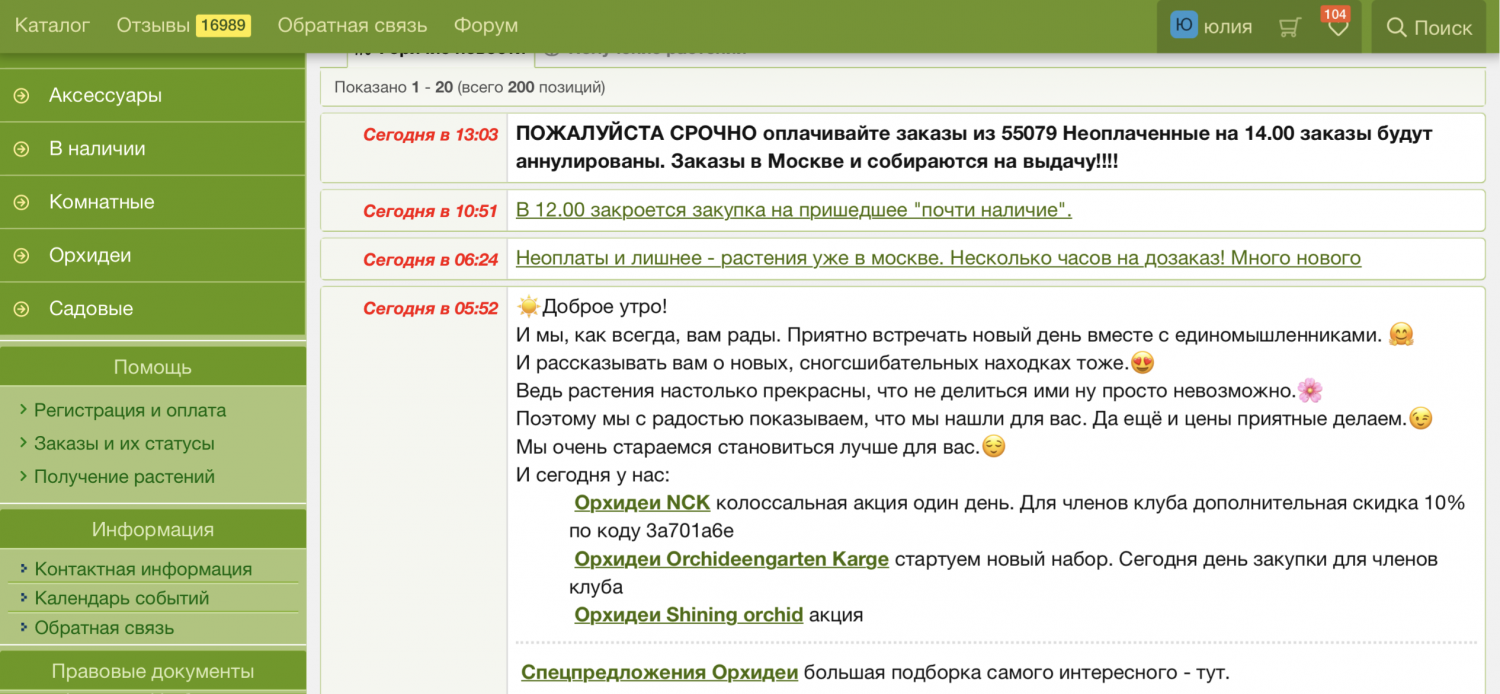Open the Форум menu item
1500x694 pixels.
tap(486, 26)
